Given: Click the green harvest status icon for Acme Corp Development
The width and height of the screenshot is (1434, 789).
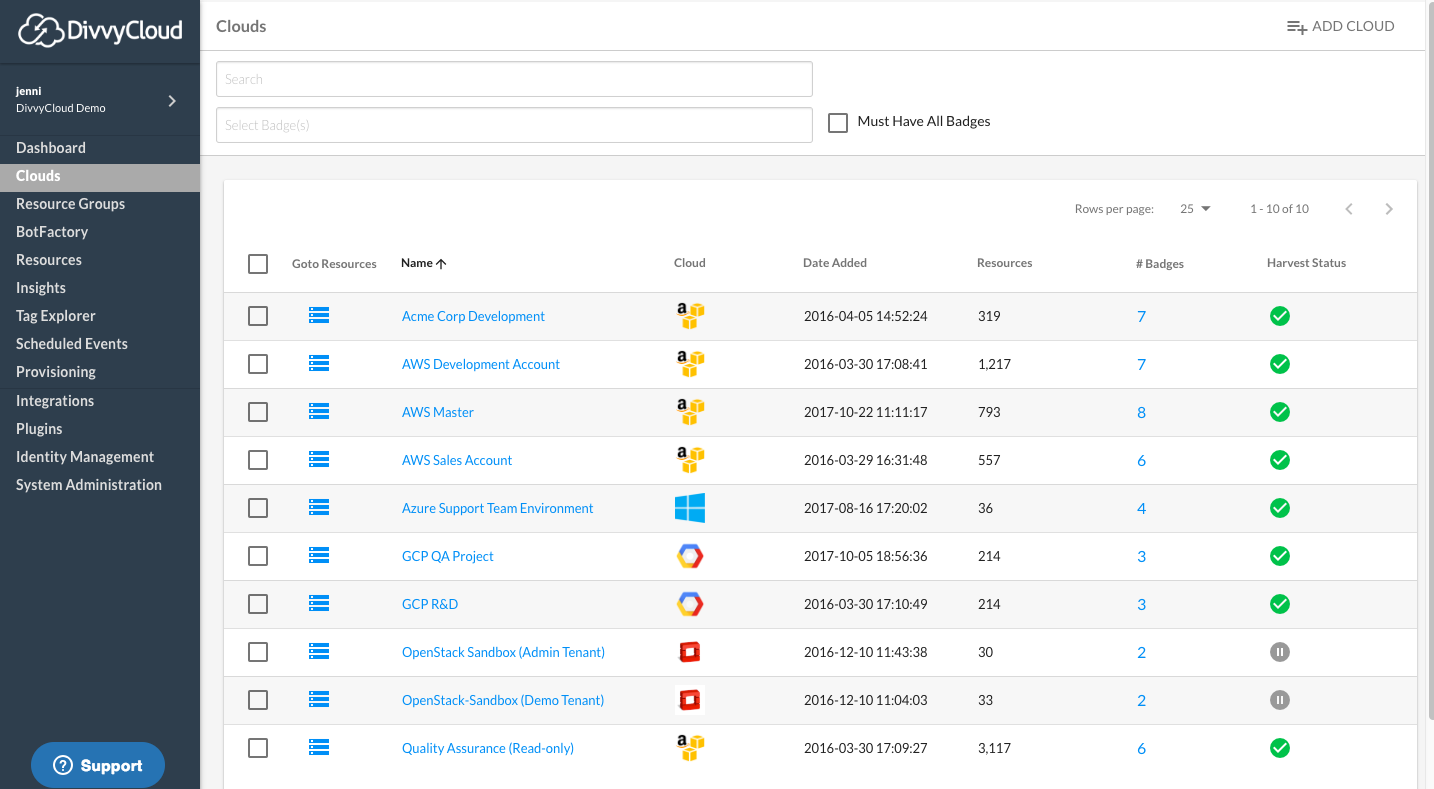Looking at the screenshot, I should click(1279, 316).
